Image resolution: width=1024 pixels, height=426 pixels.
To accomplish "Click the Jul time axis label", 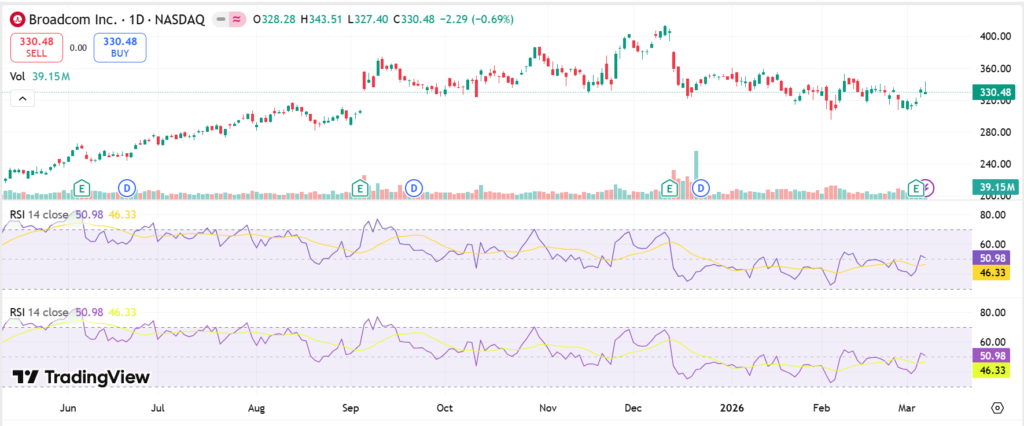I will point(157,408).
